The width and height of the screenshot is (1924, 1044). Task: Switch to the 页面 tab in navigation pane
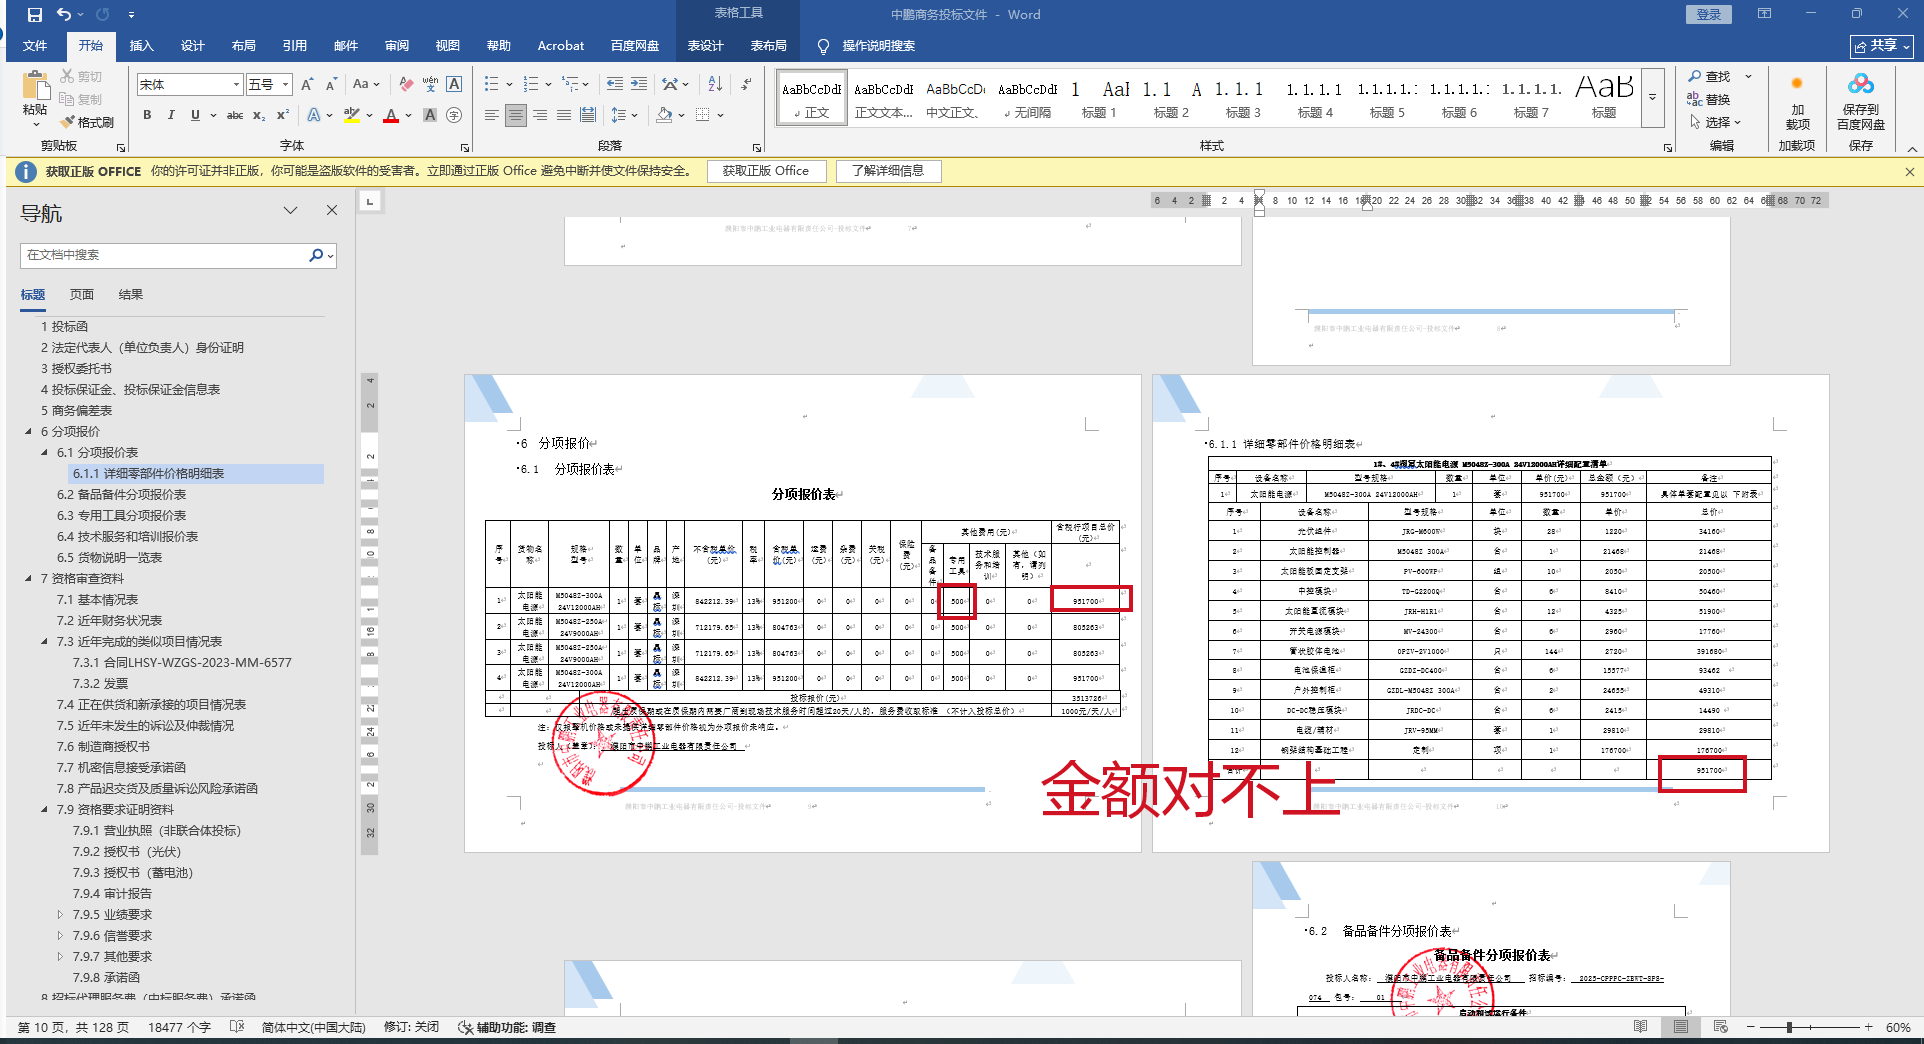82,295
